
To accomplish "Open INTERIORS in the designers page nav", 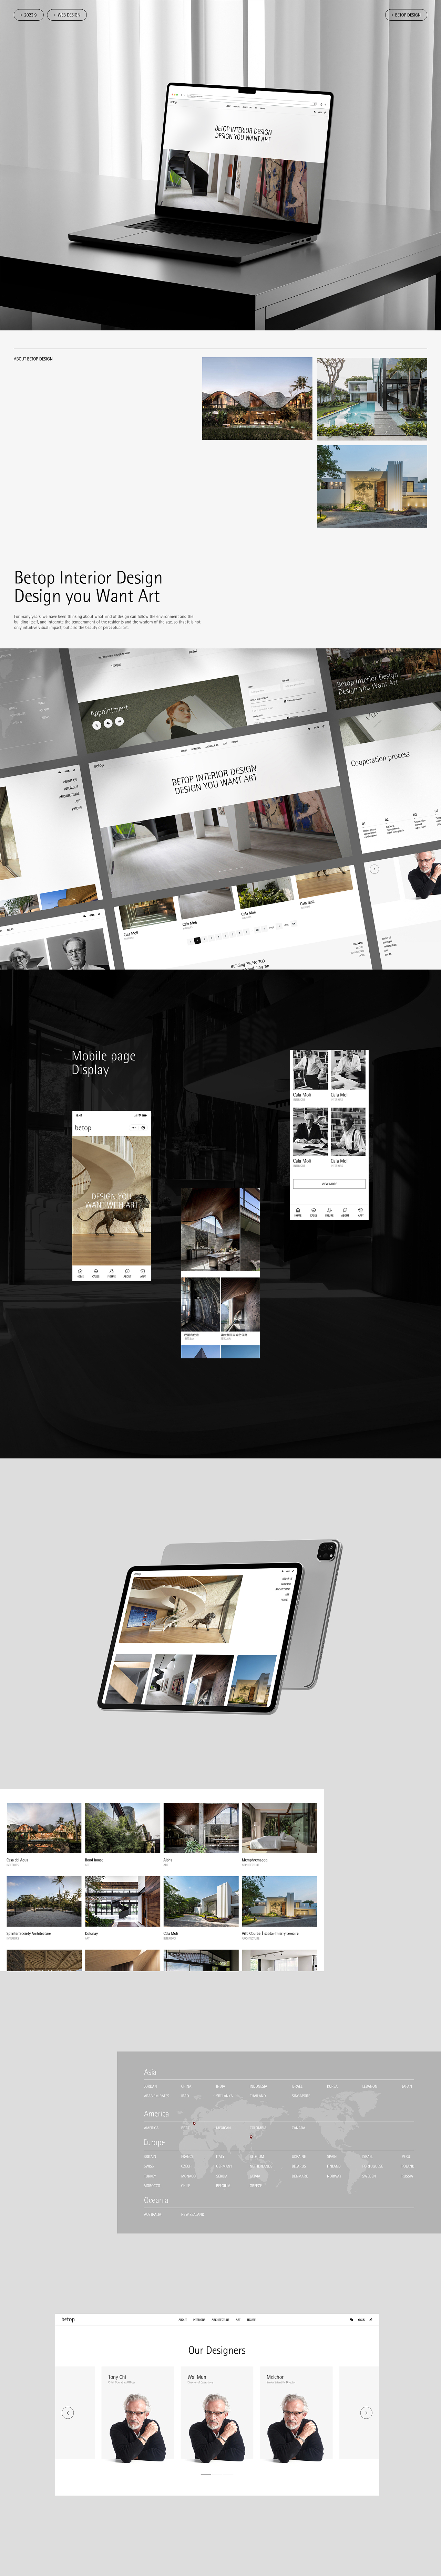I will click(x=199, y=2320).
